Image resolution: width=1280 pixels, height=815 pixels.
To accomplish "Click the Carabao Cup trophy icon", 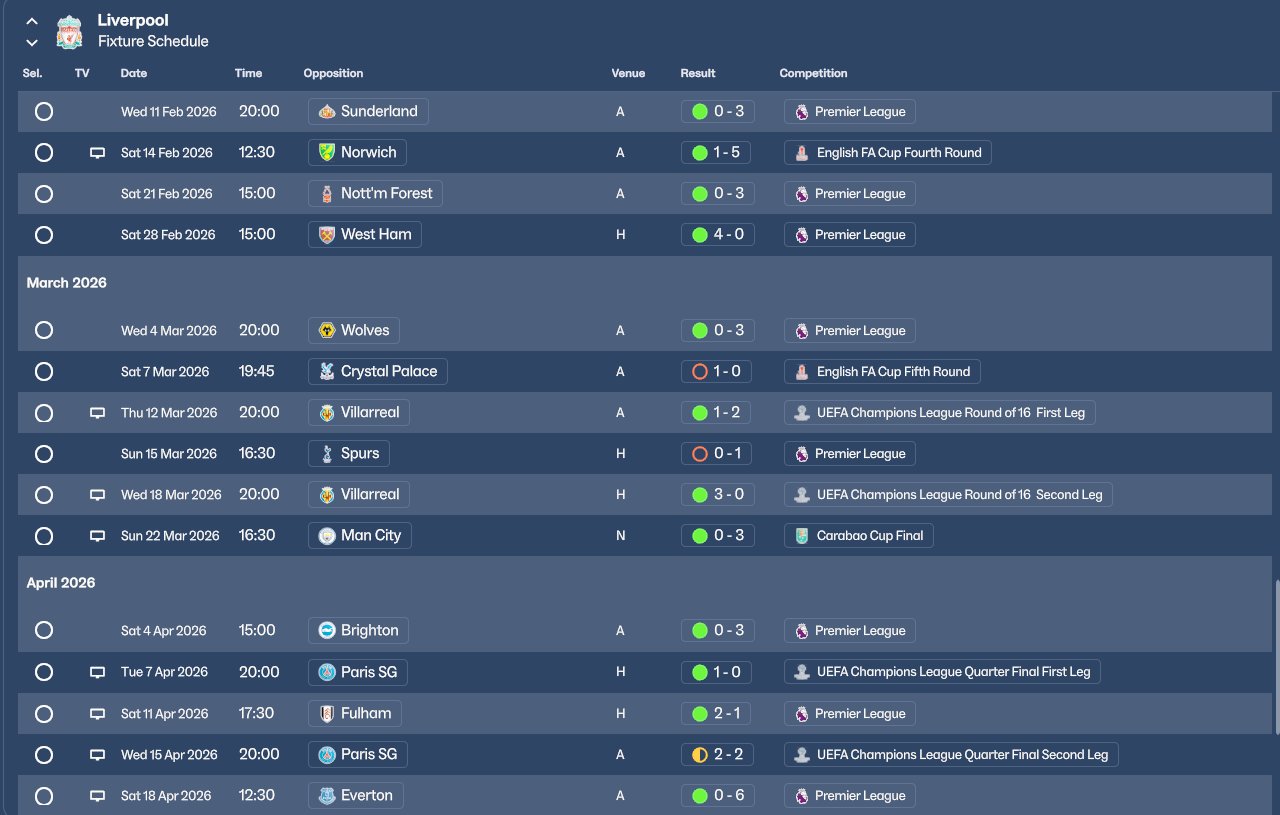I will [801, 536].
